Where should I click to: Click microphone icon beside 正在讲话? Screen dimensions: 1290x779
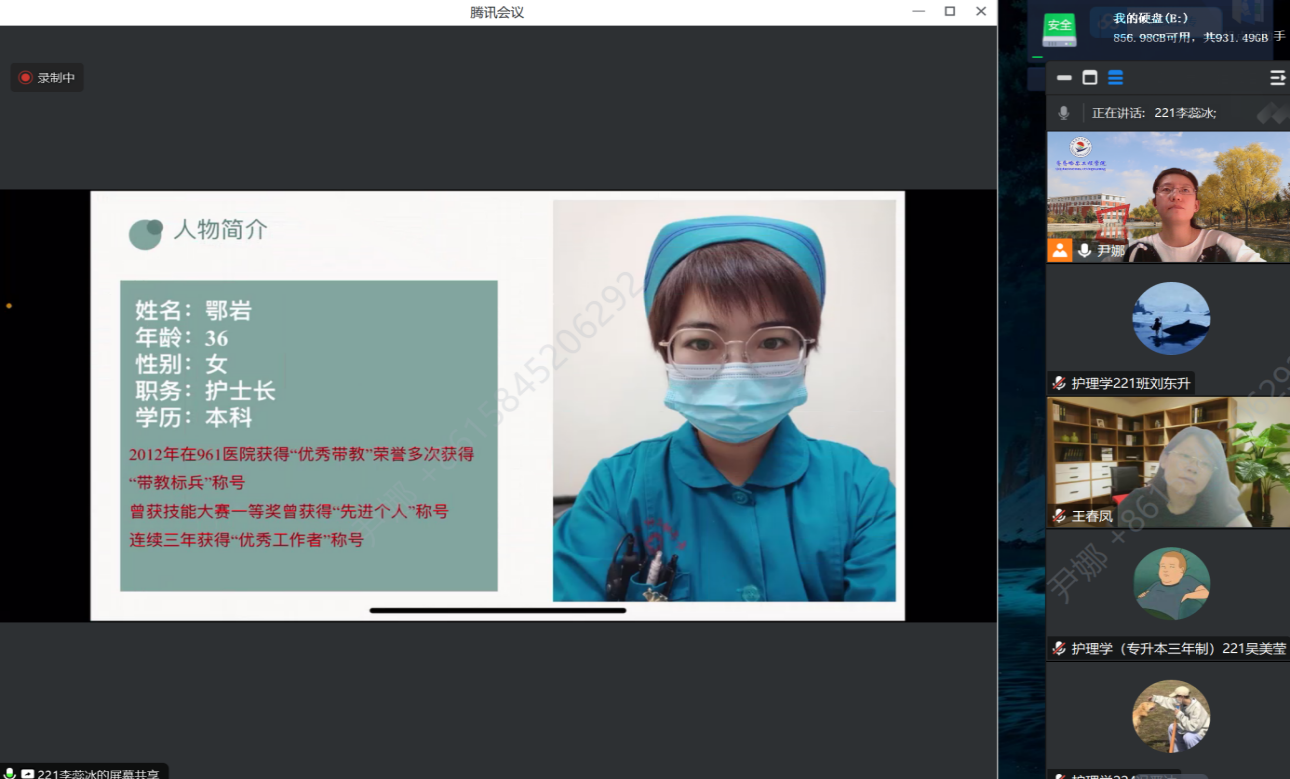pyautogui.click(x=1064, y=113)
